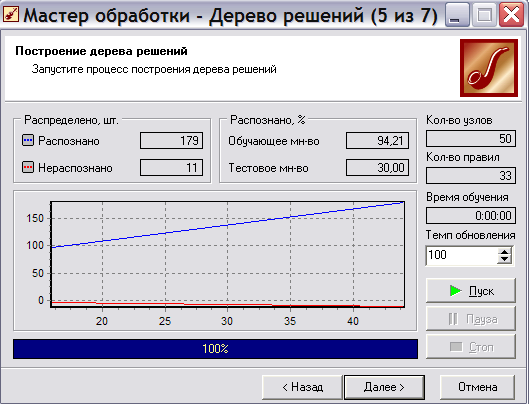Click the Обучающее мн-во label

point(274,141)
